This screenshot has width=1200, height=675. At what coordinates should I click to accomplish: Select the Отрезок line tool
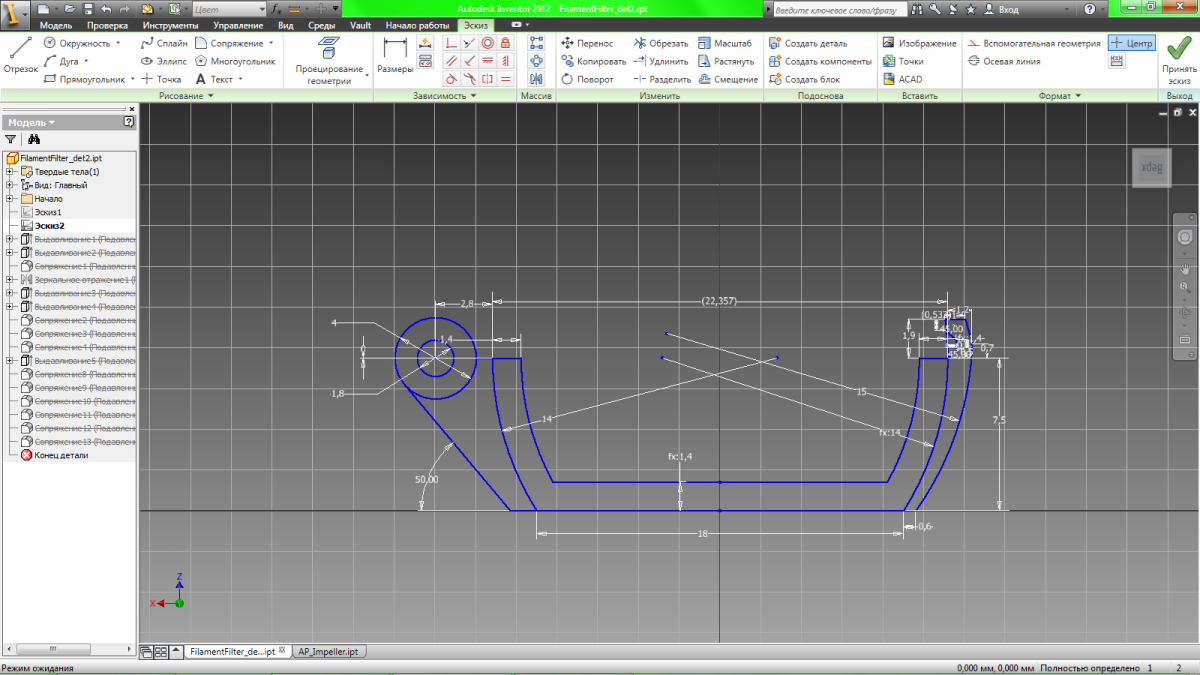pyautogui.click(x=20, y=57)
